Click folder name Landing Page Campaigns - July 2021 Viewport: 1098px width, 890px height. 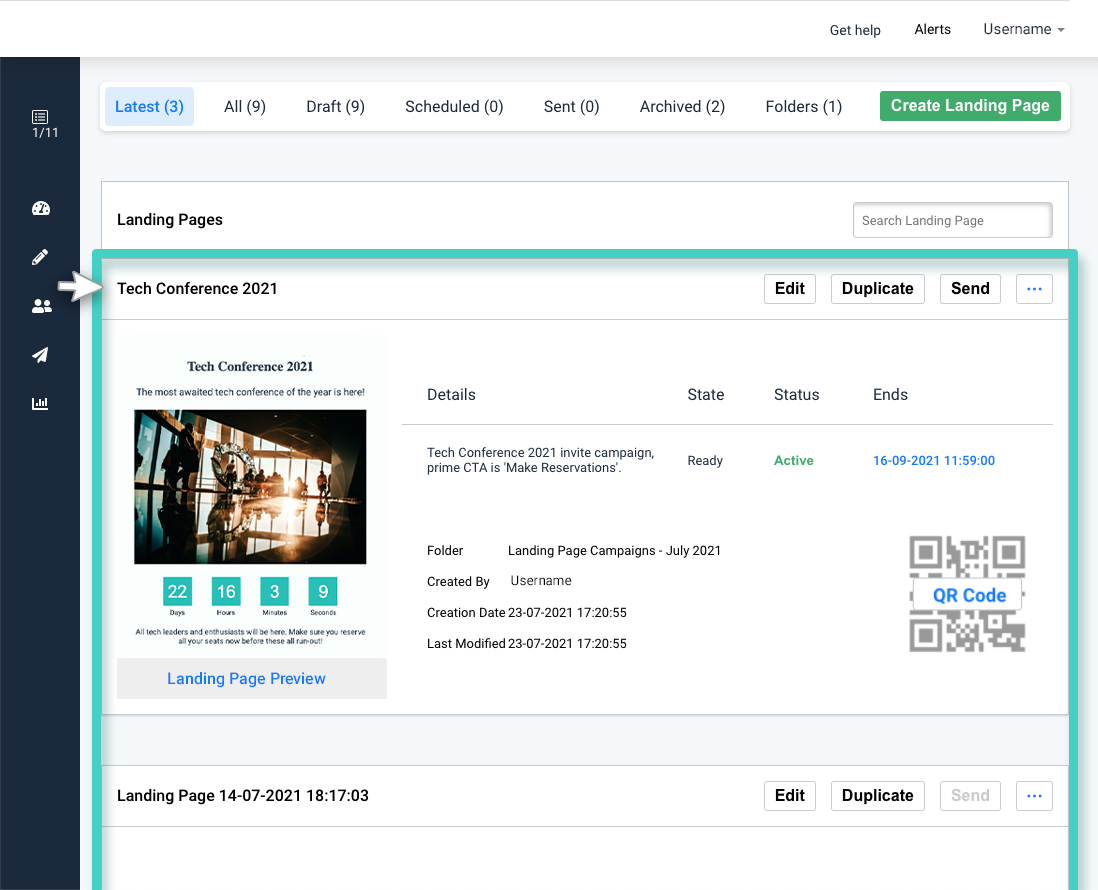614,551
